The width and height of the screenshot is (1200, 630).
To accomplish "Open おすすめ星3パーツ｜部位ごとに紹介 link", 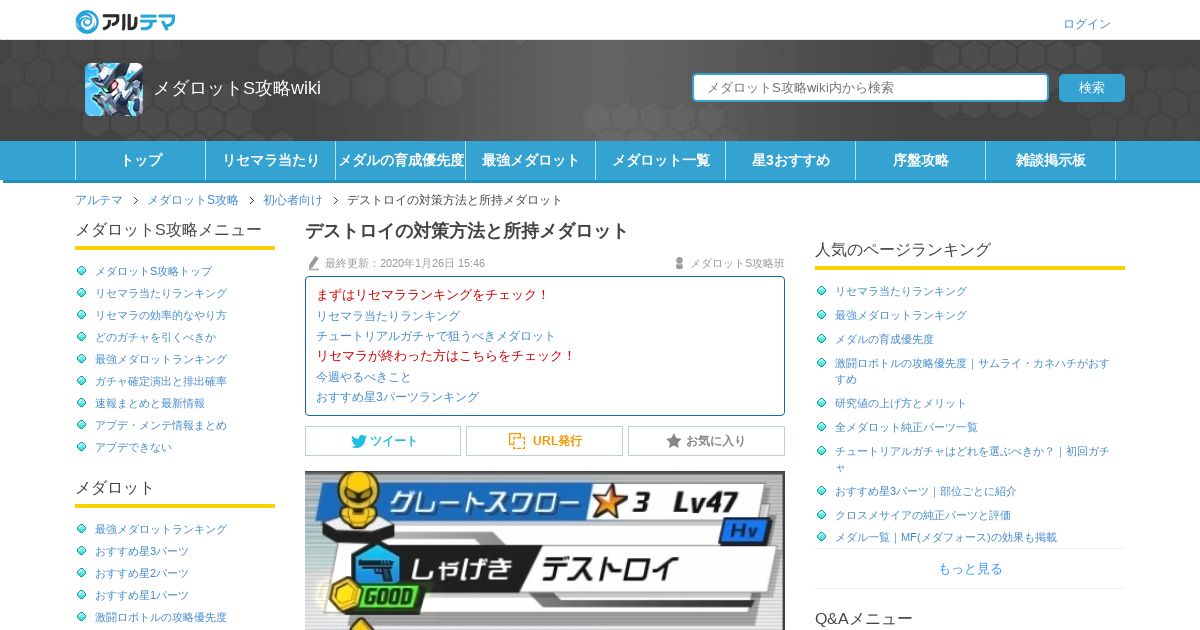I will pyautogui.click(x=926, y=491).
